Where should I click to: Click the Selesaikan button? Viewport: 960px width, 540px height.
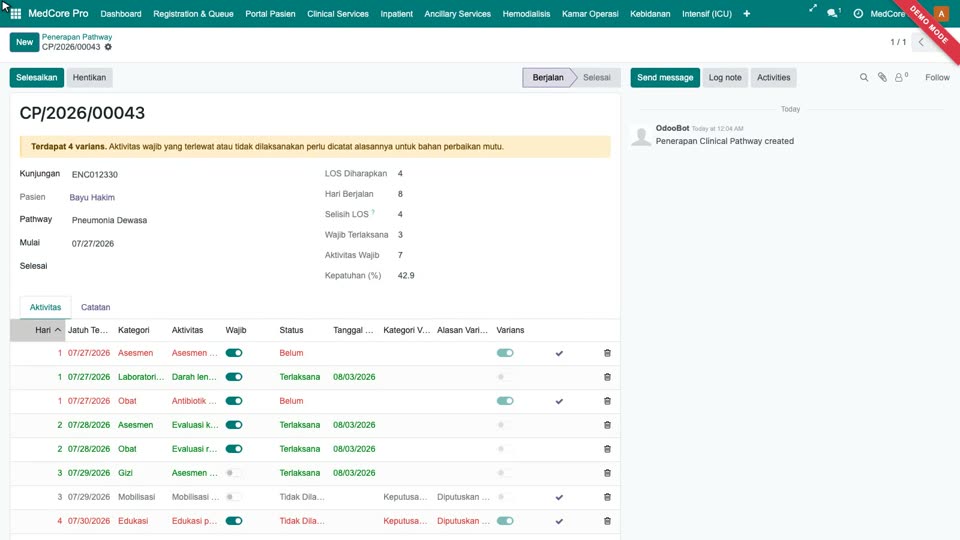tap(37, 78)
